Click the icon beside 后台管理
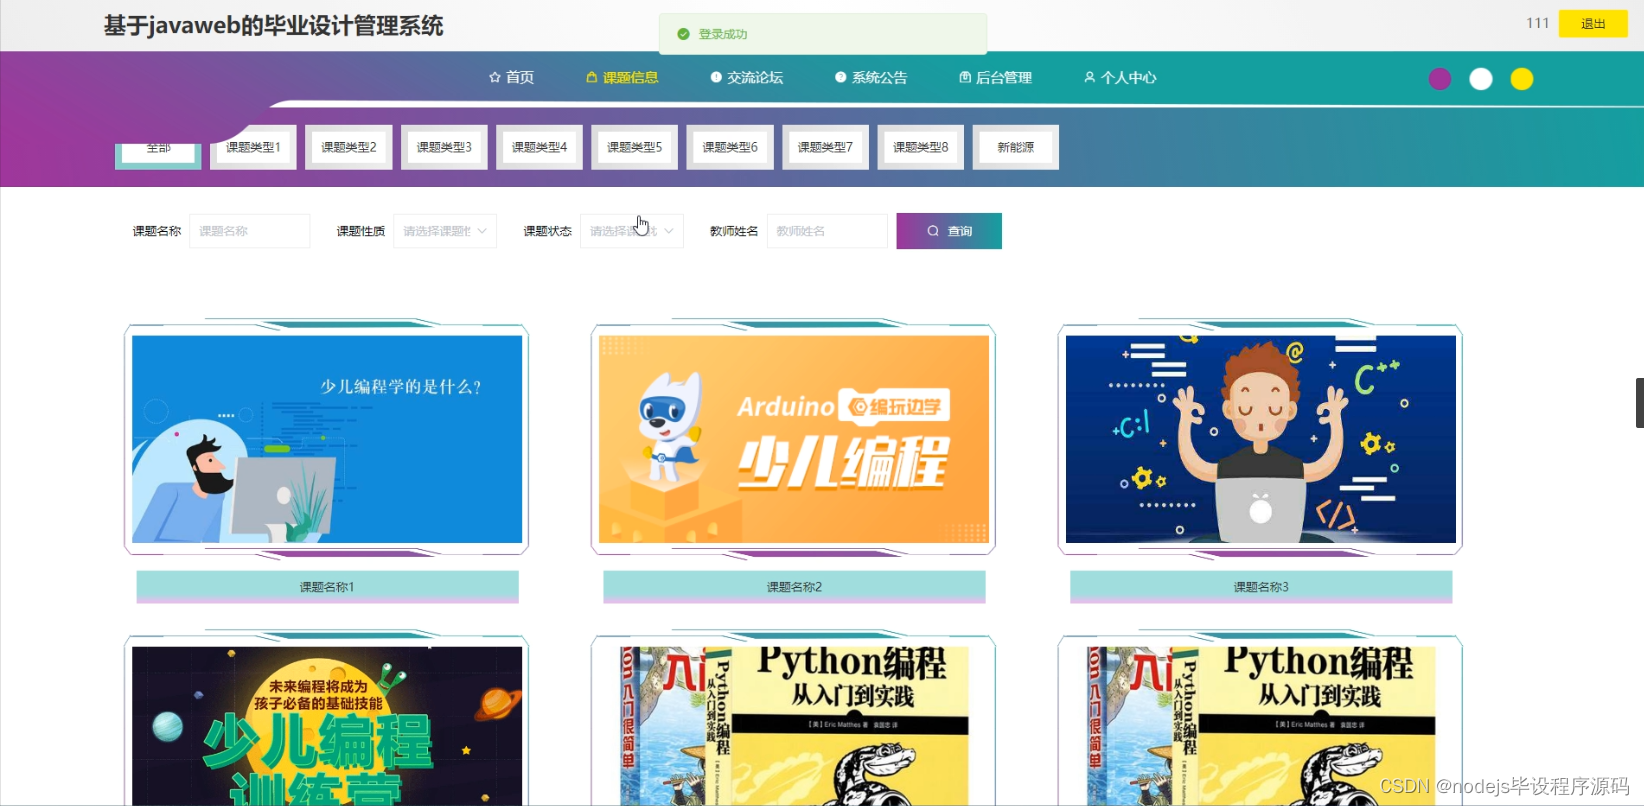Viewport: 1644px width, 806px height. [x=965, y=78]
